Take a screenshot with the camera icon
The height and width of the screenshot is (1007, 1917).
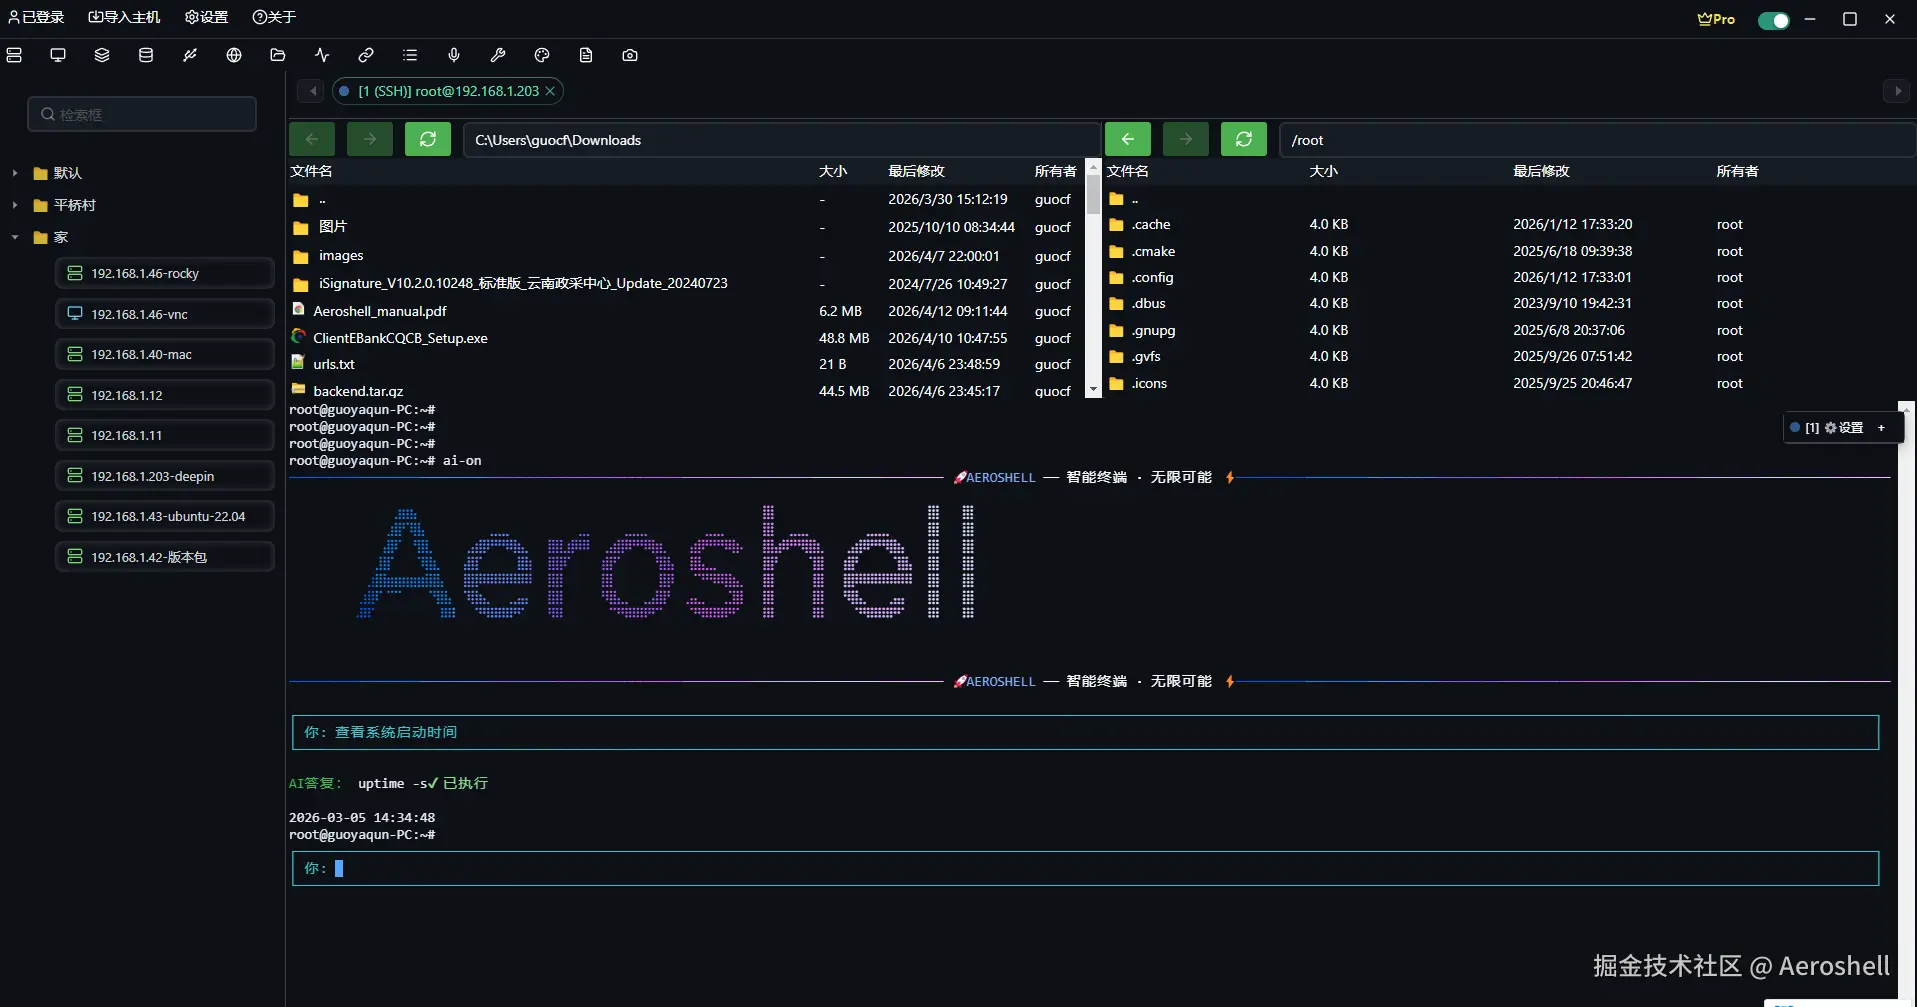(629, 55)
